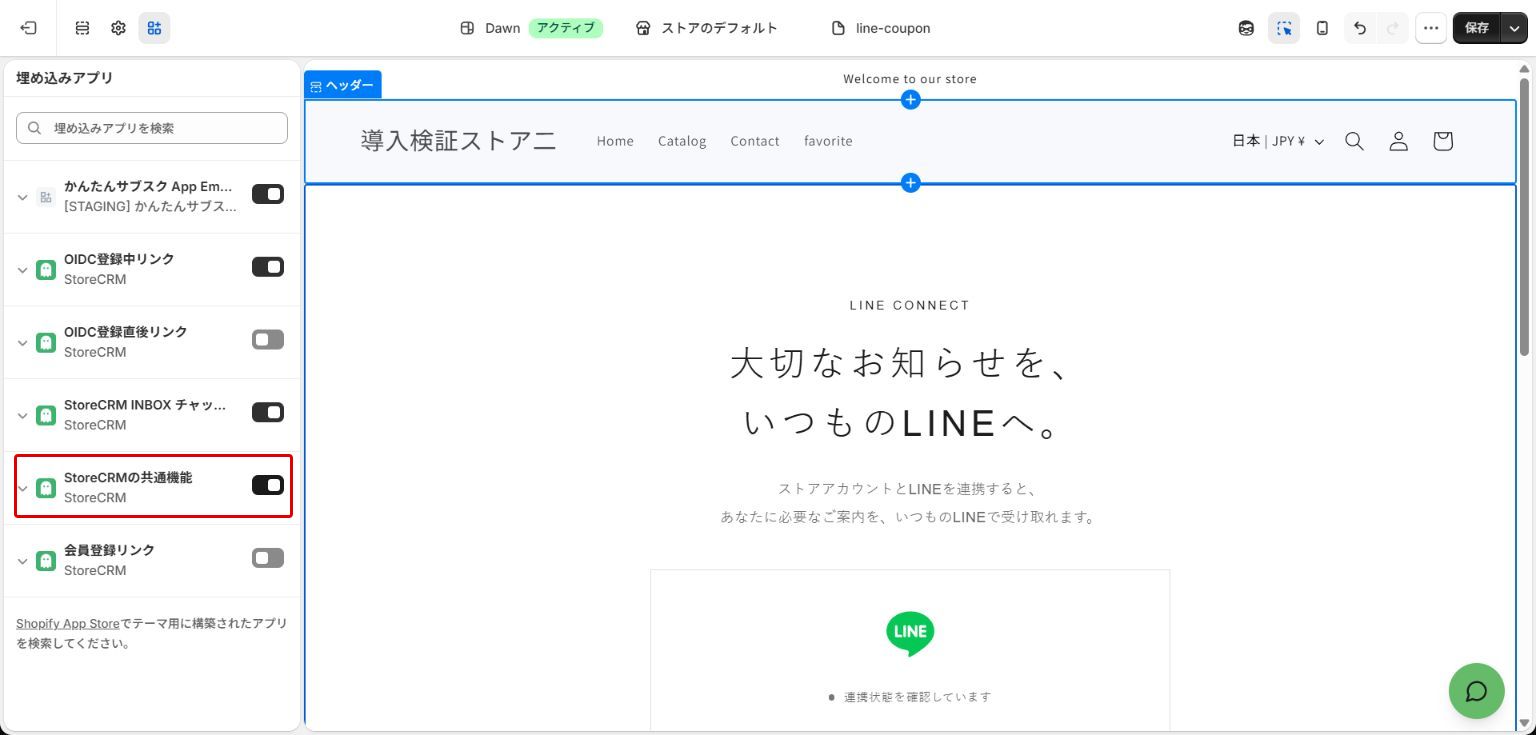Enable the 会員登録リンク toggle

click(x=268, y=558)
